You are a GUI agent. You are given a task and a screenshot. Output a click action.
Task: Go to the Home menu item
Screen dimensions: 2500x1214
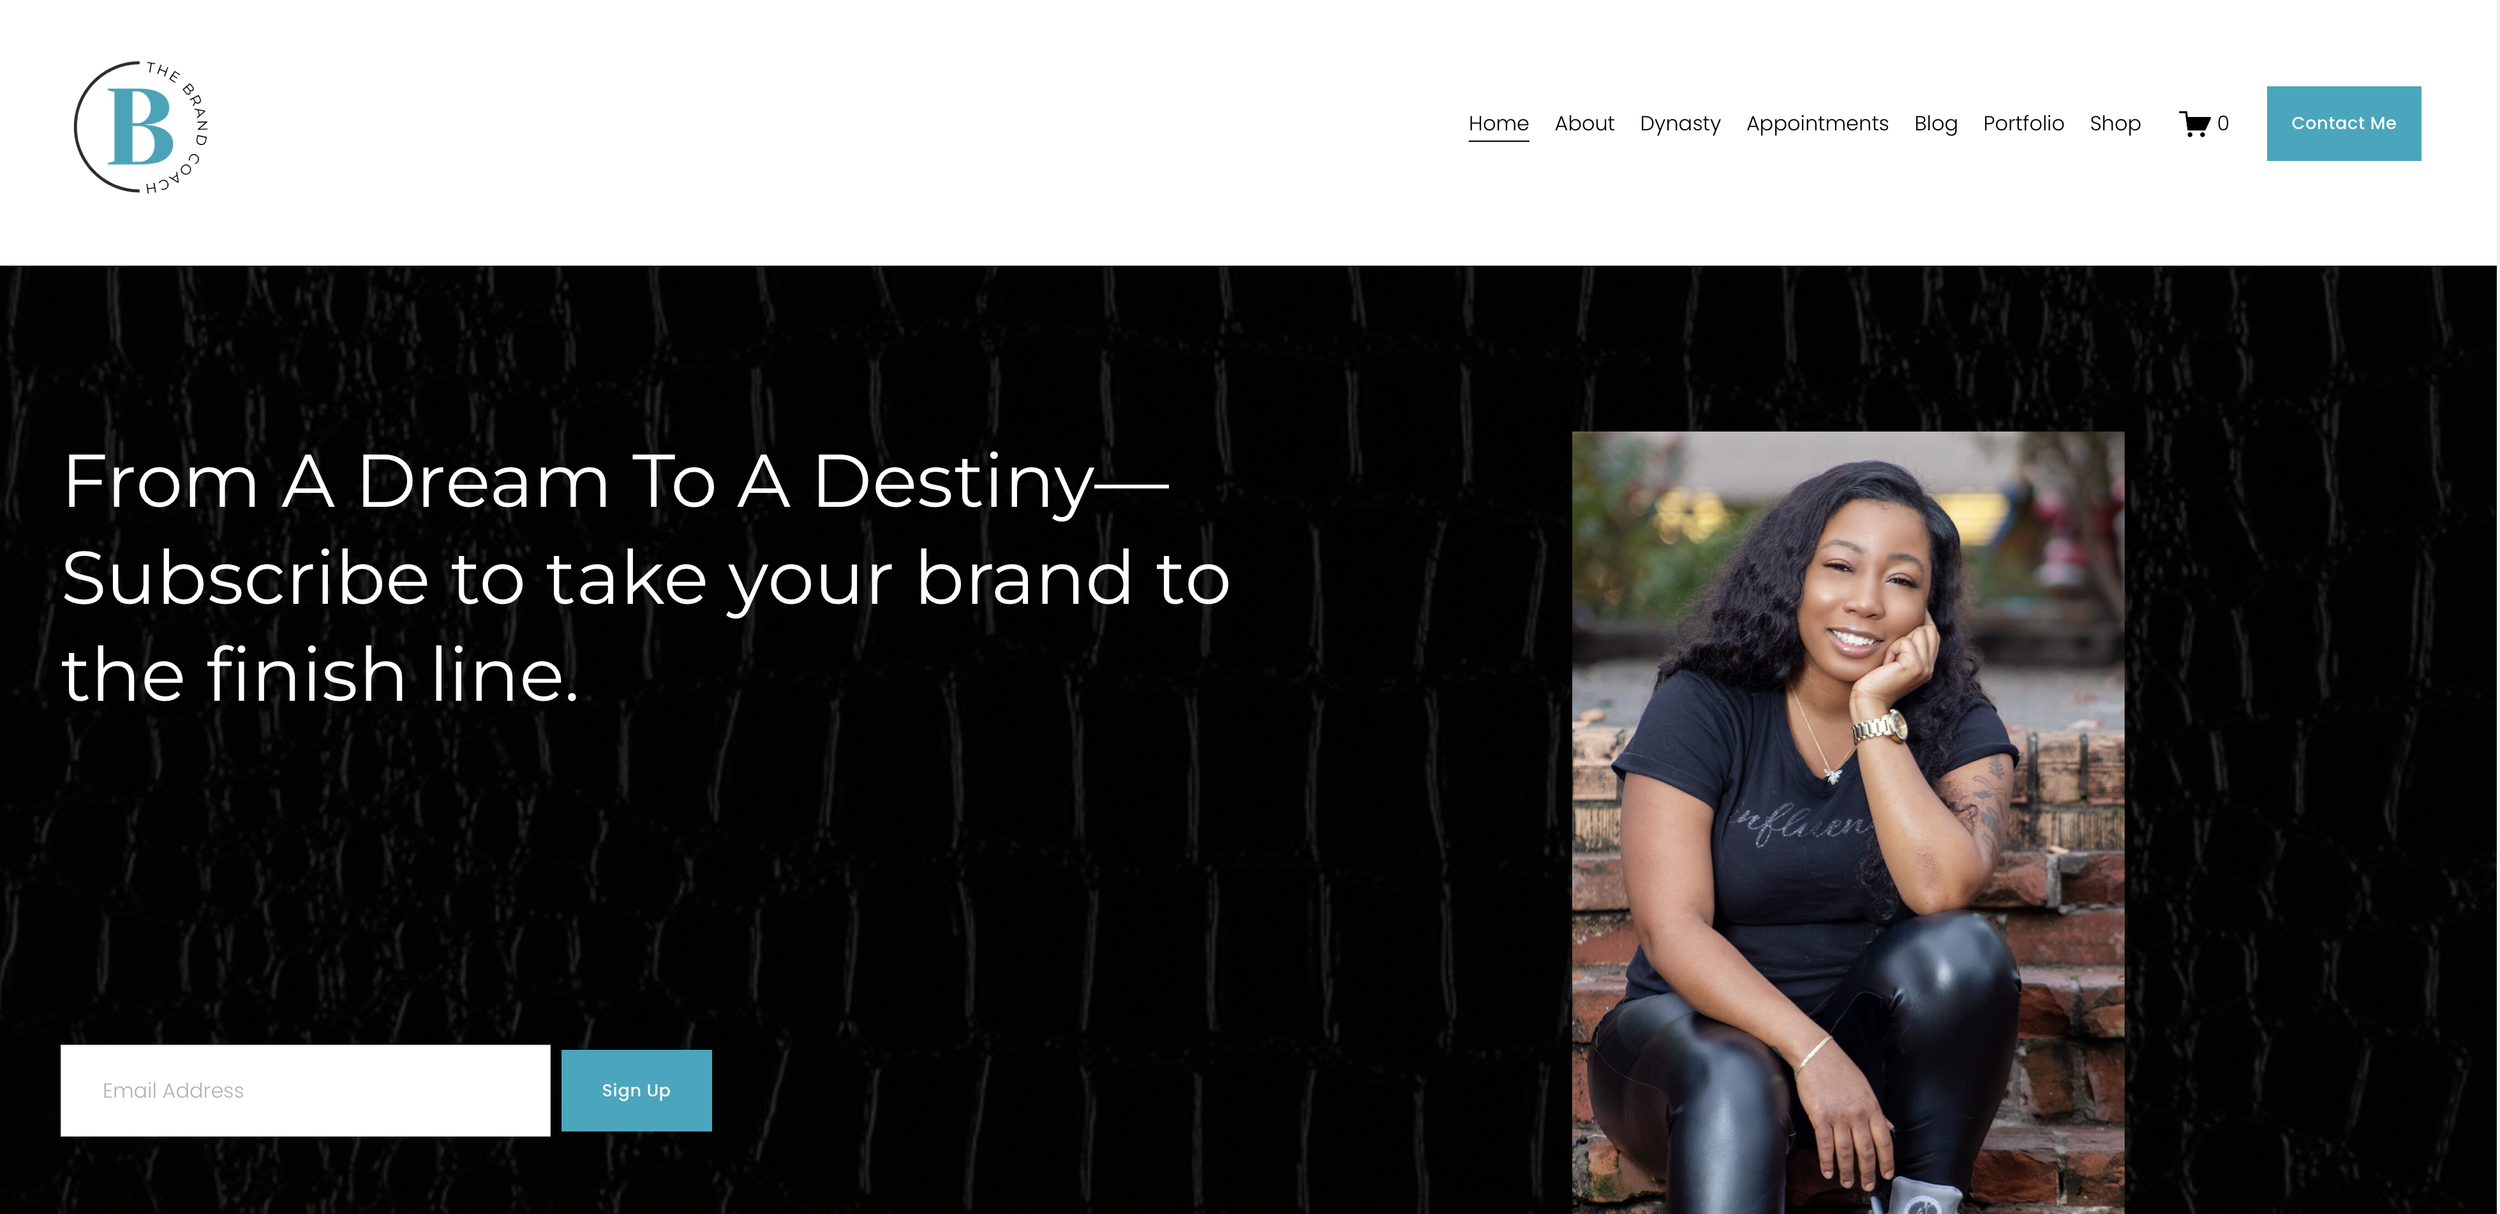point(1498,123)
